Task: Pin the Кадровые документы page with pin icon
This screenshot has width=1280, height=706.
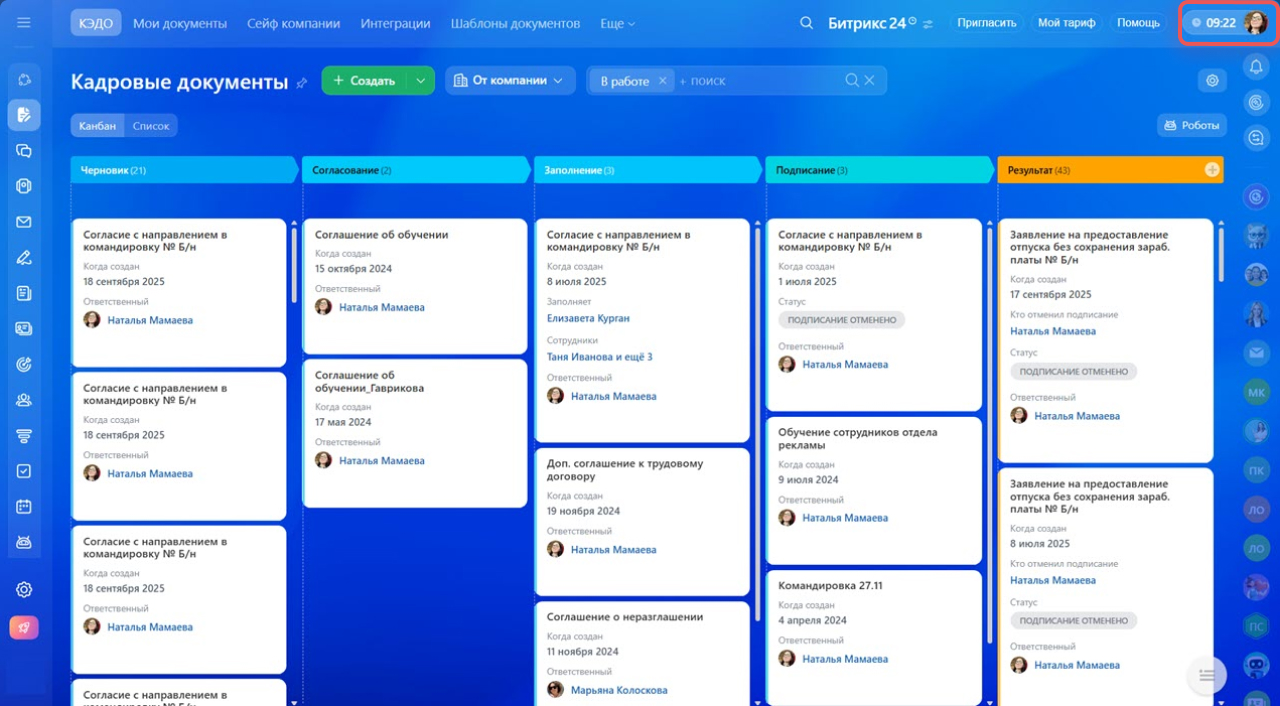Action: [x=302, y=83]
